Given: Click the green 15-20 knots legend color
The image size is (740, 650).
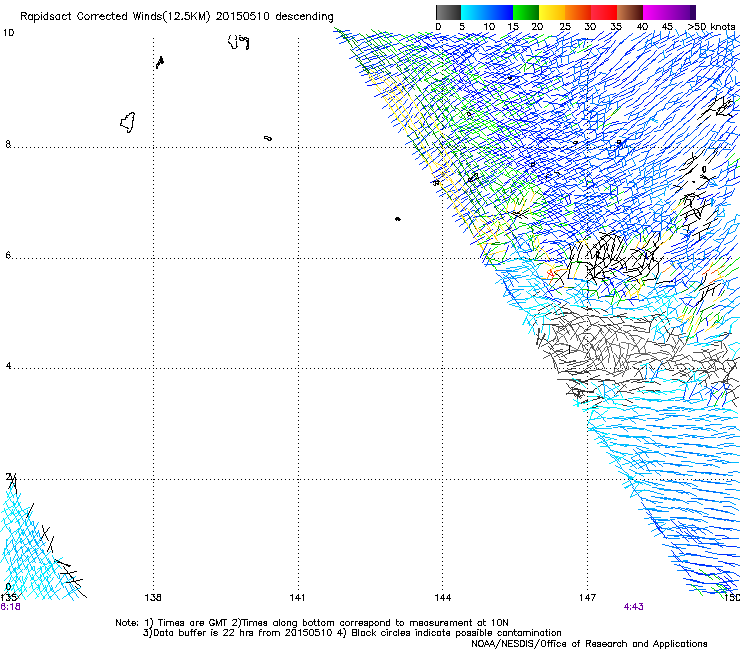Looking at the screenshot, I should point(526,12).
